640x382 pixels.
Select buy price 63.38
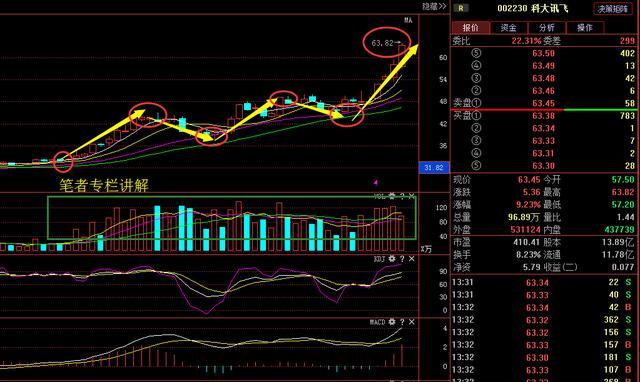(543, 115)
